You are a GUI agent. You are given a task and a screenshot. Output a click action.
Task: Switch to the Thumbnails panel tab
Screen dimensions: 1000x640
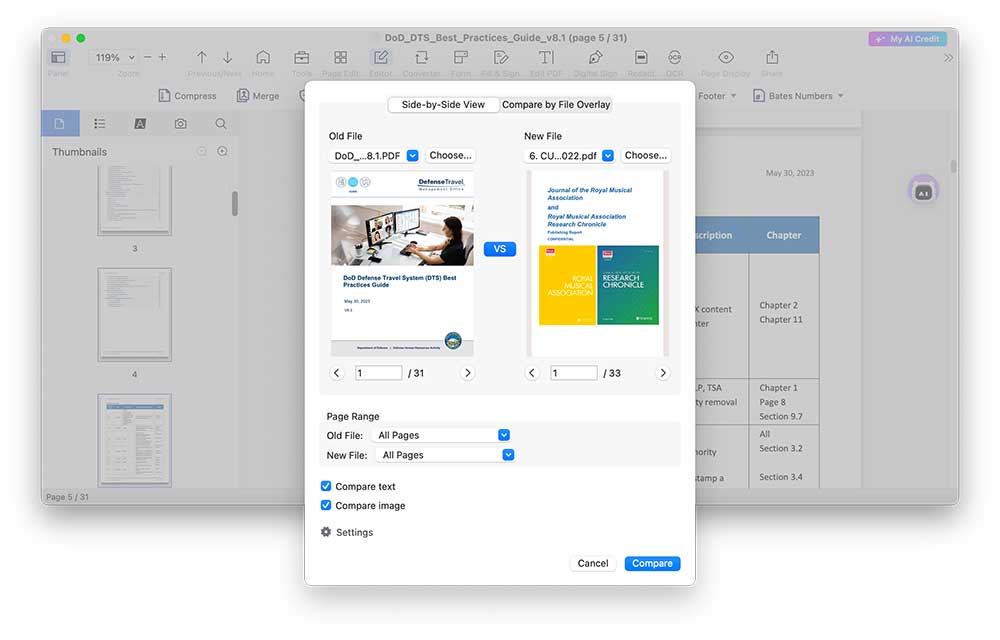coord(60,124)
